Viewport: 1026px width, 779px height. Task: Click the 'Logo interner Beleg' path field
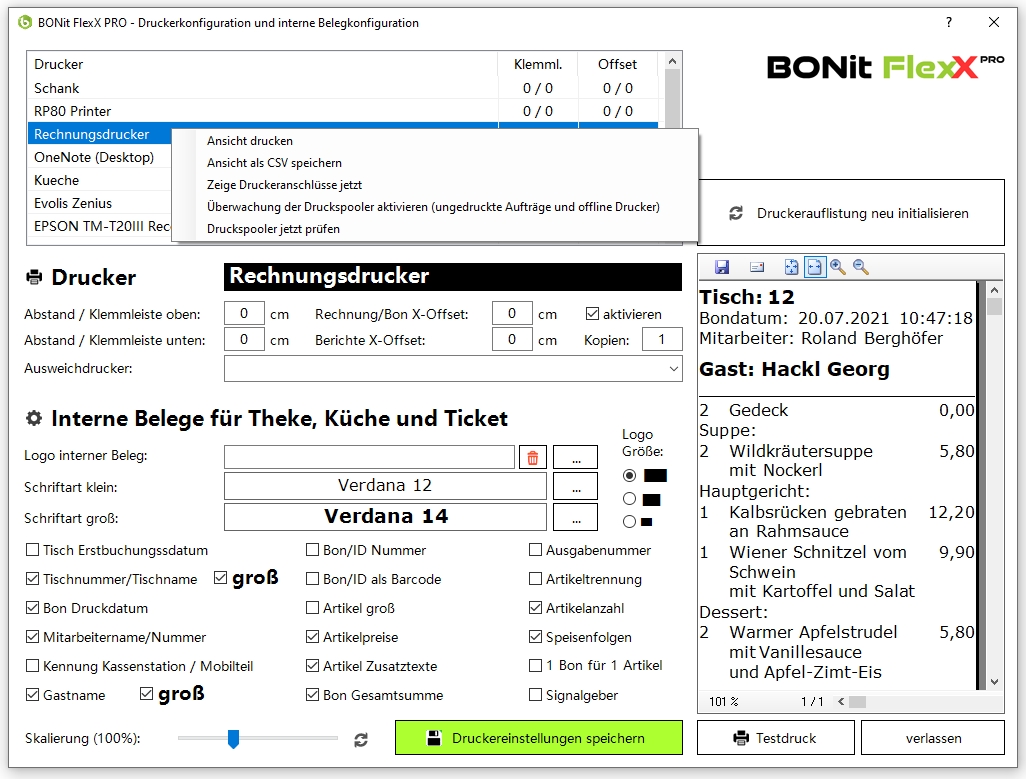coord(369,458)
